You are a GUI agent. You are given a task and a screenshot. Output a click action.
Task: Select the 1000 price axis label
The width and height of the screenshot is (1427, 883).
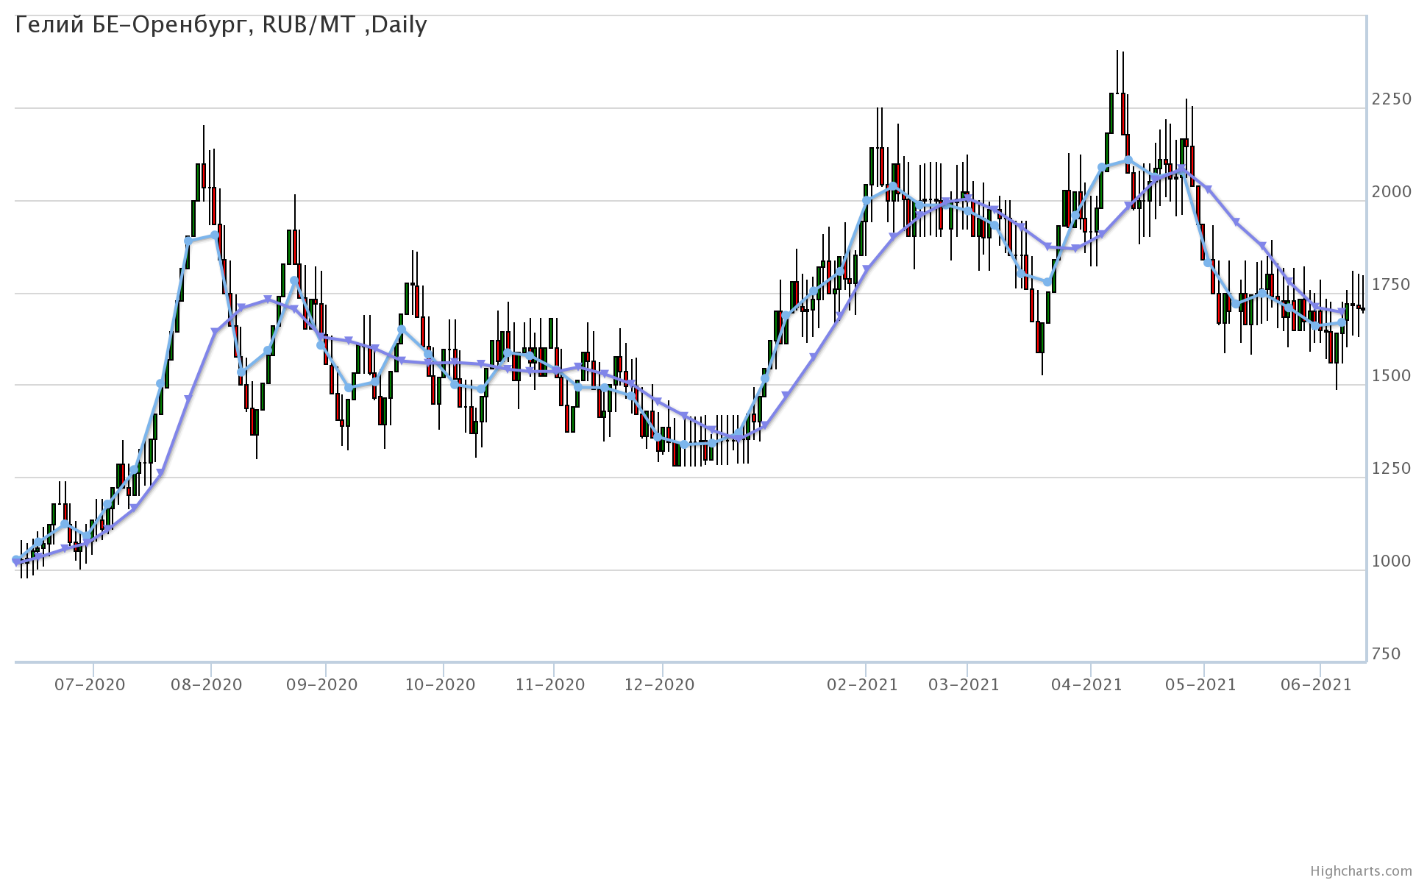[x=1392, y=562]
